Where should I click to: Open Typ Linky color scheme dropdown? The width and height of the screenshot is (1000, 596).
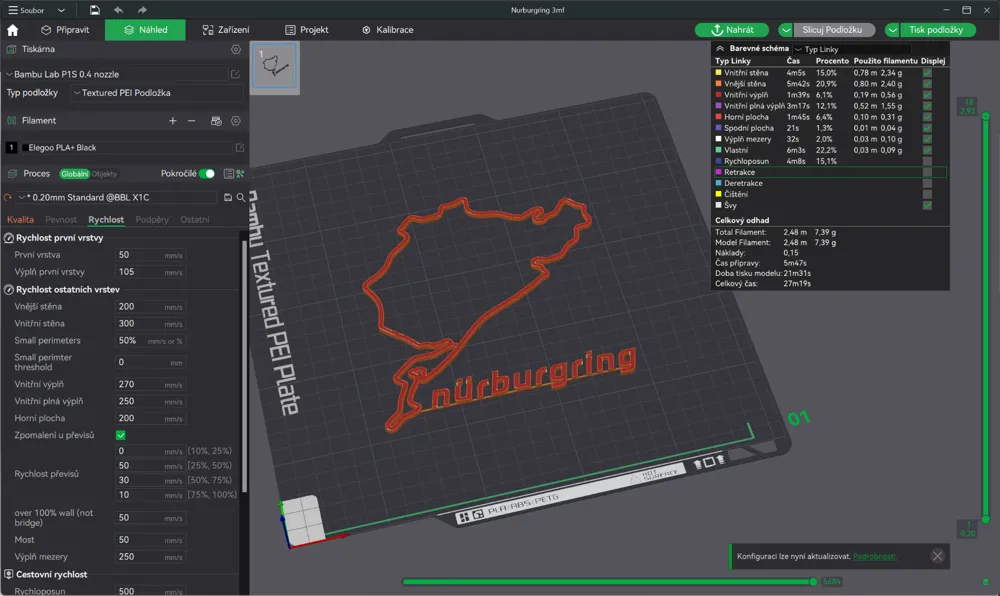(x=852, y=49)
